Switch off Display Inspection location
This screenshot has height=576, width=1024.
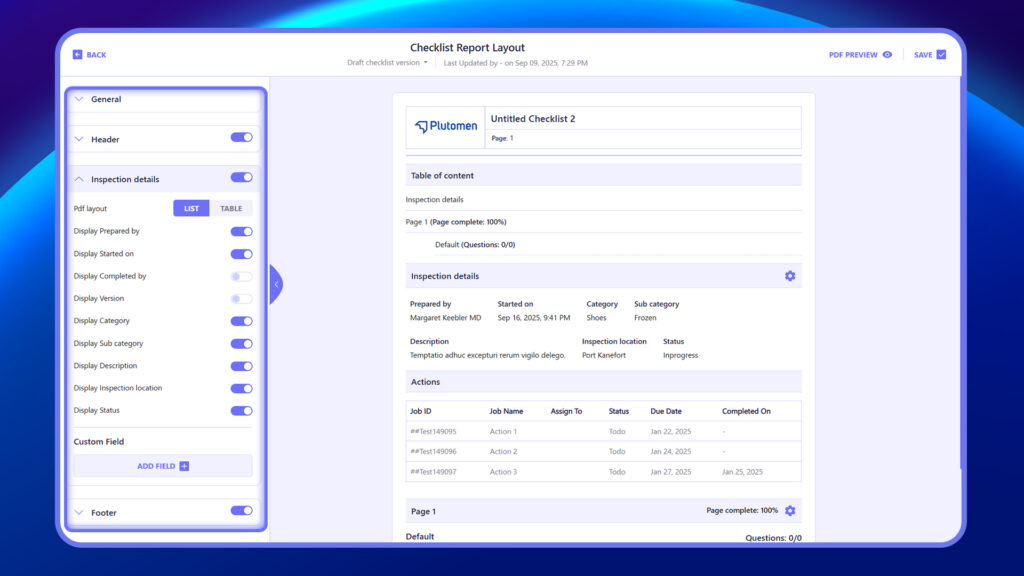pos(241,389)
